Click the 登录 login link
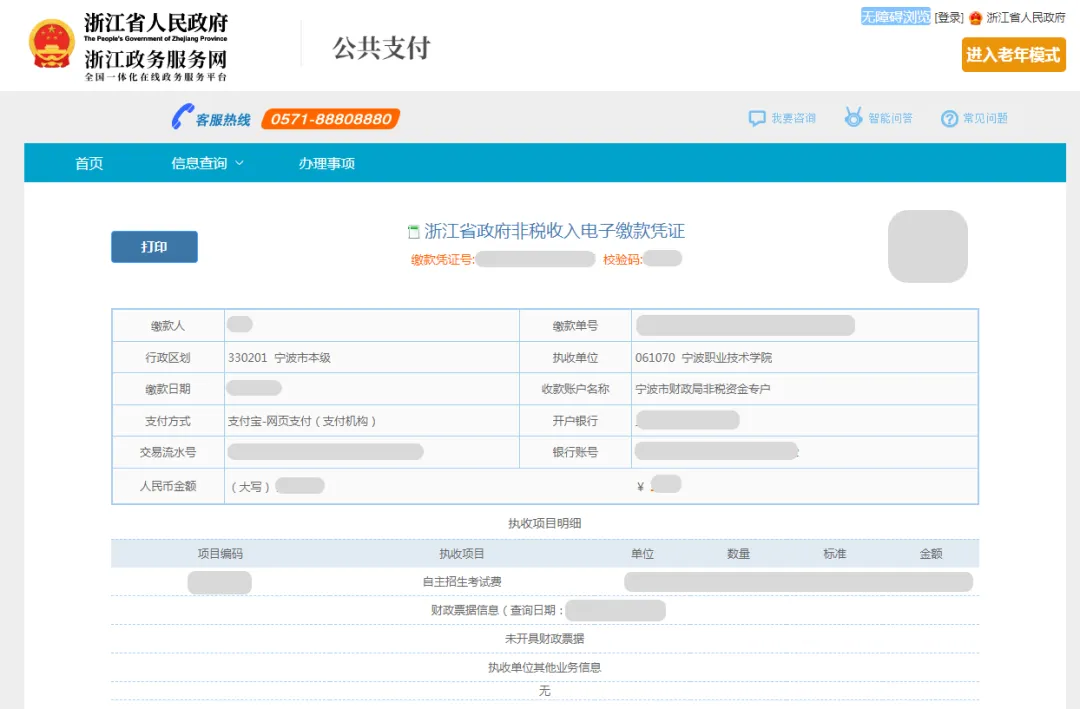 point(949,17)
